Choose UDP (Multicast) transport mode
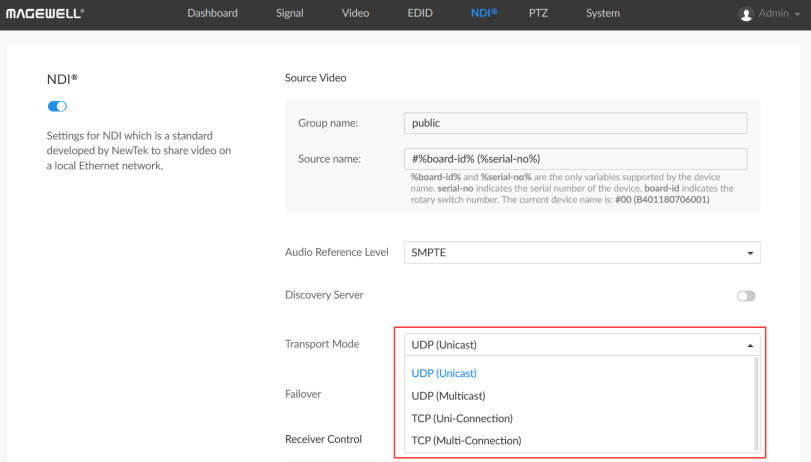This screenshot has width=811, height=462. [448, 396]
